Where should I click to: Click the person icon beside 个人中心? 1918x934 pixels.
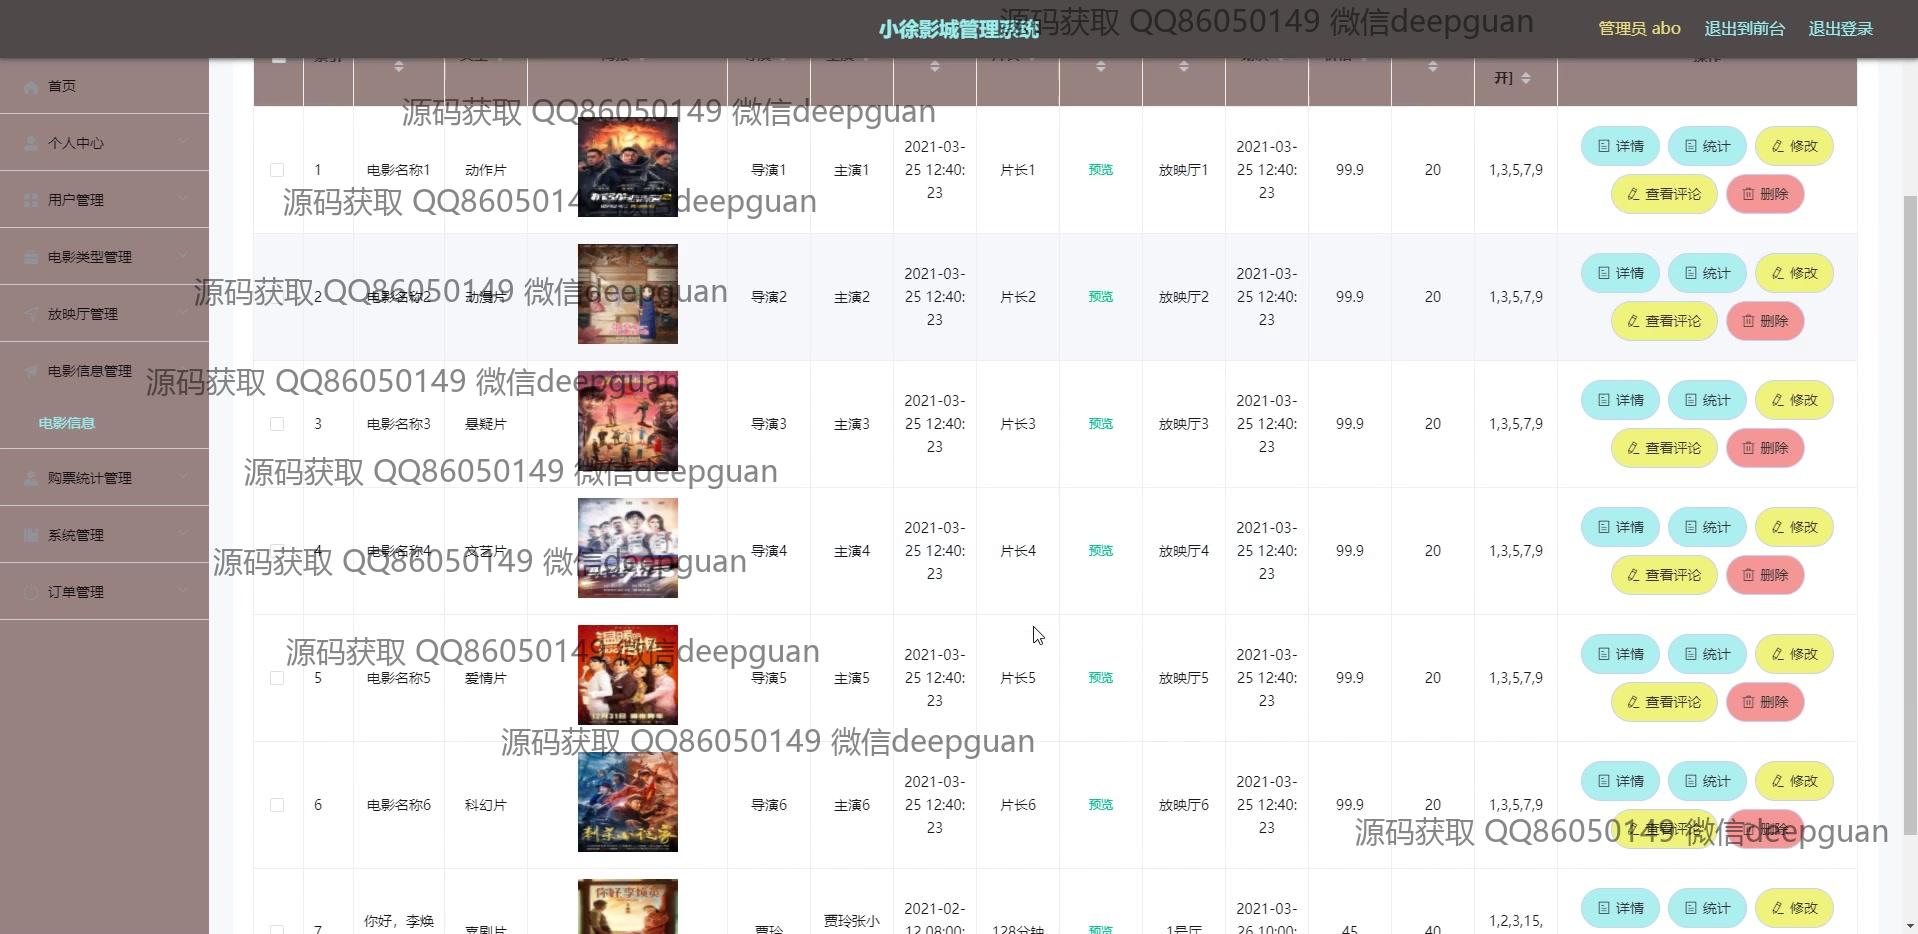pos(31,143)
